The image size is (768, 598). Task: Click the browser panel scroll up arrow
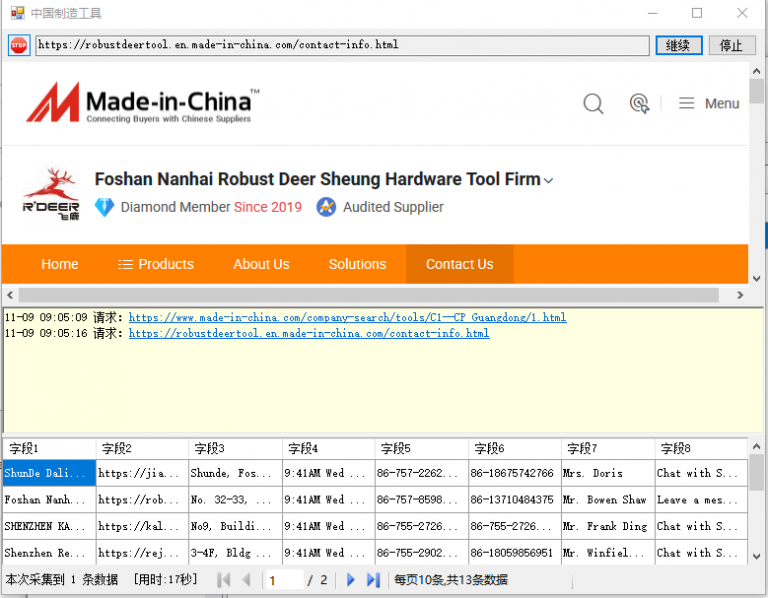(x=756, y=72)
